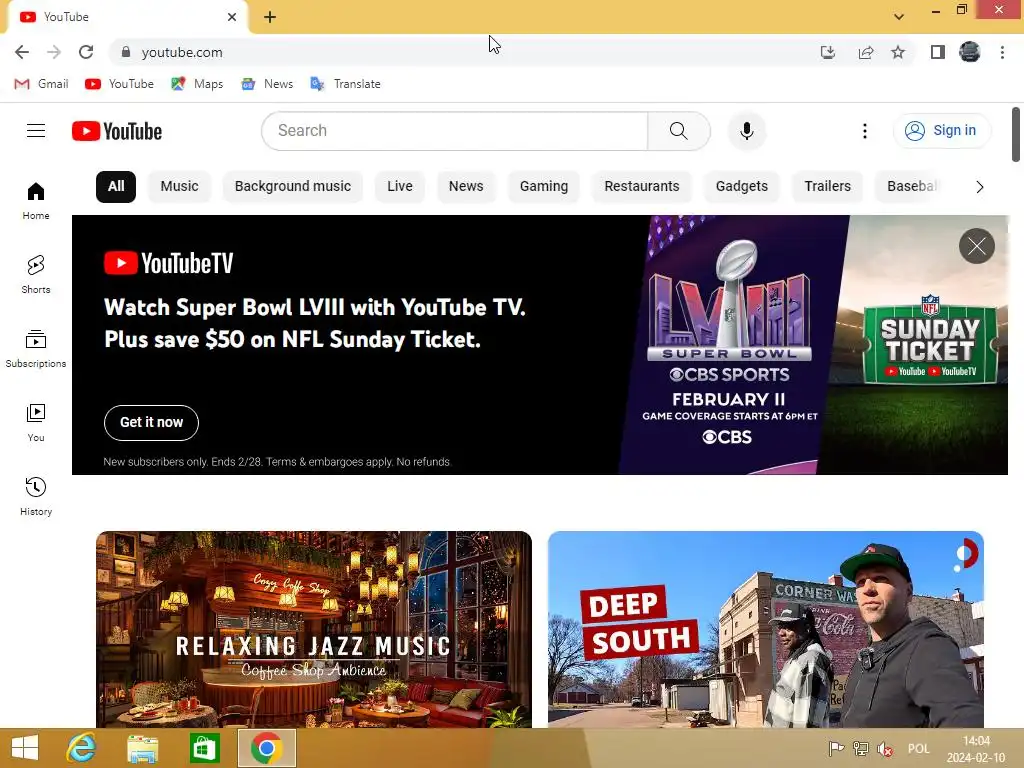The image size is (1024, 768).
Task: Open the Windows Start button
Action: click(x=25, y=748)
